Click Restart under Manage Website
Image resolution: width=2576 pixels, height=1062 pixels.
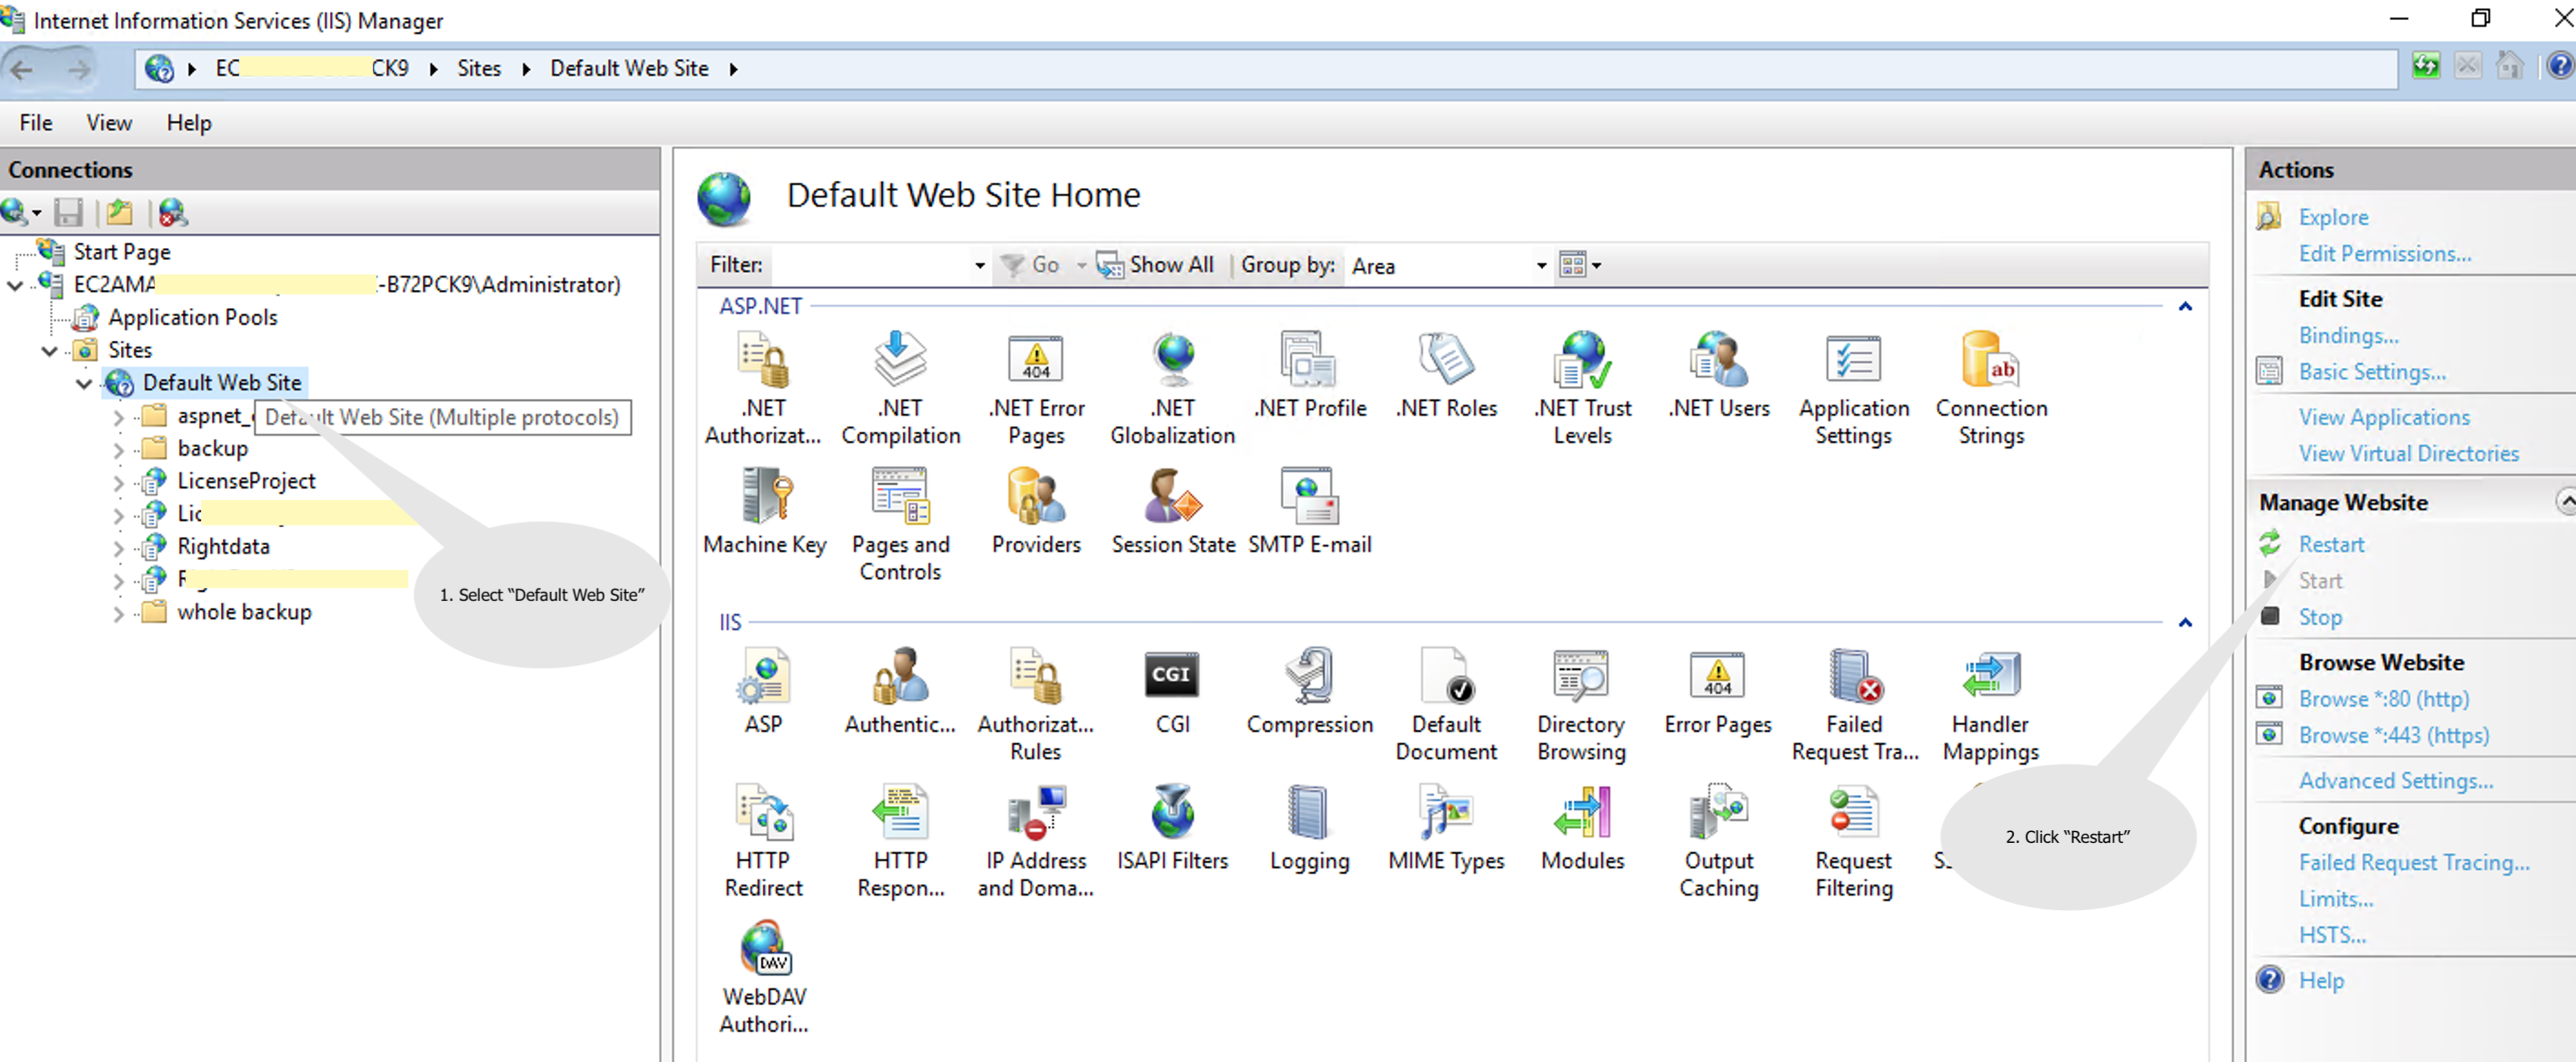pyautogui.click(x=2330, y=544)
